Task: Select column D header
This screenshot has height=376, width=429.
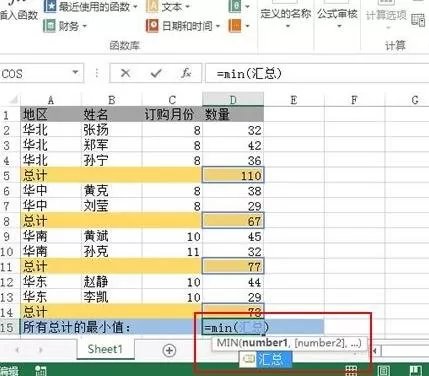Action: pos(233,100)
